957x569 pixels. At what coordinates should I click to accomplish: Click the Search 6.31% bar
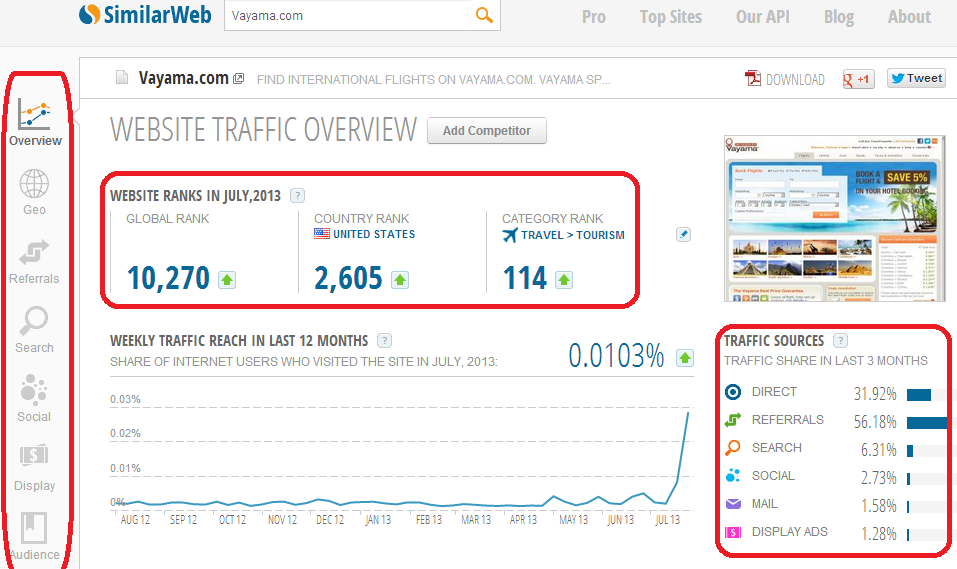910,451
